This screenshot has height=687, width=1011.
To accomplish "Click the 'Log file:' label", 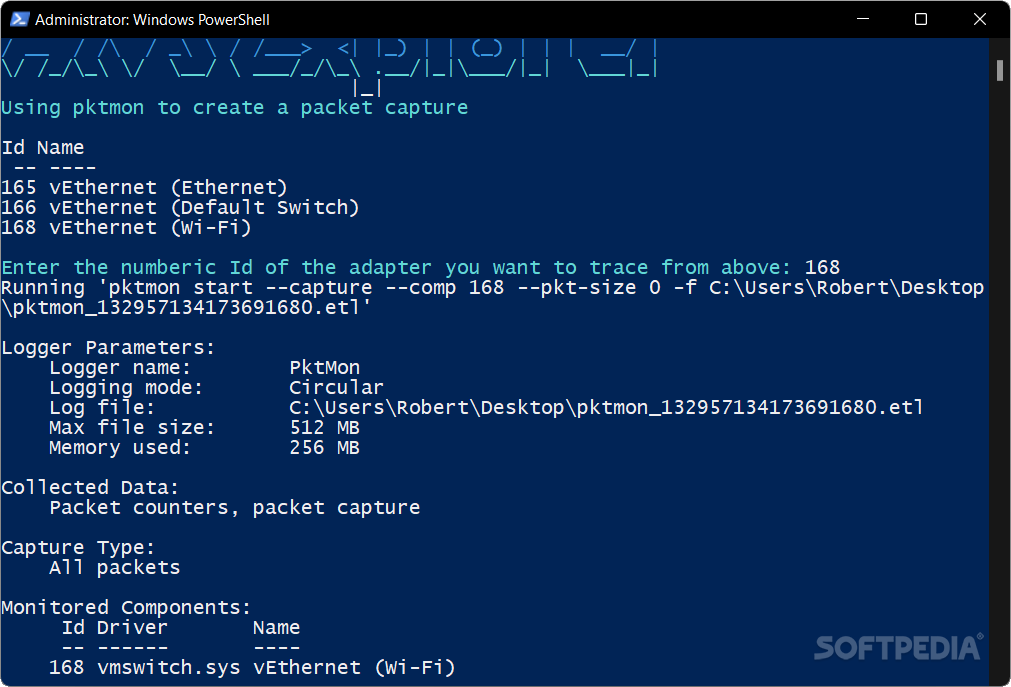I will (102, 408).
